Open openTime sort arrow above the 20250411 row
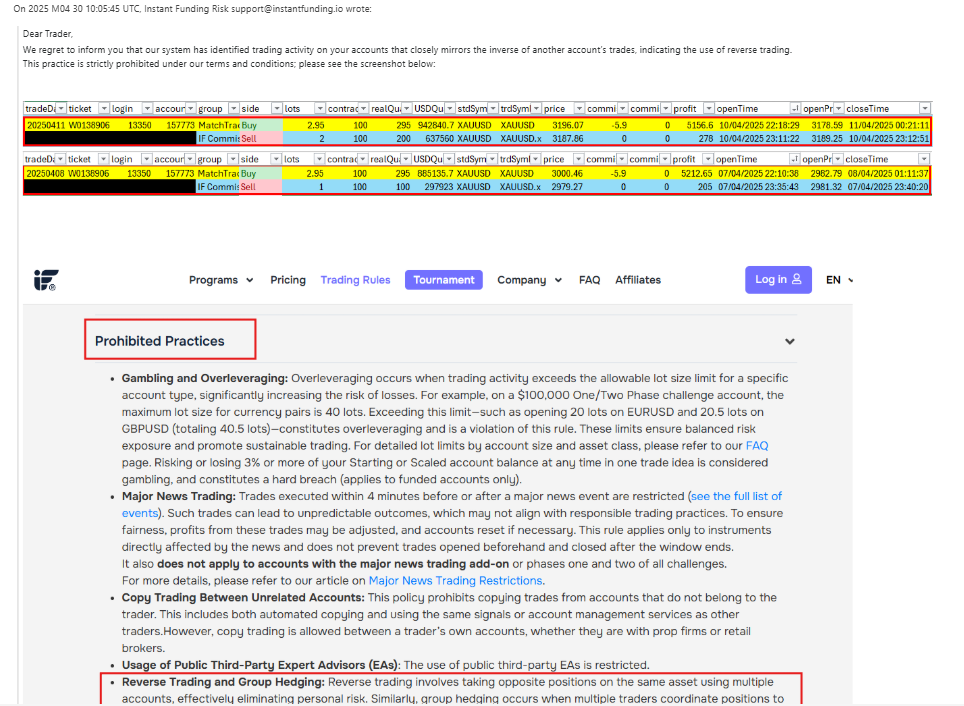The width and height of the screenshot is (964, 706). click(x=795, y=108)
